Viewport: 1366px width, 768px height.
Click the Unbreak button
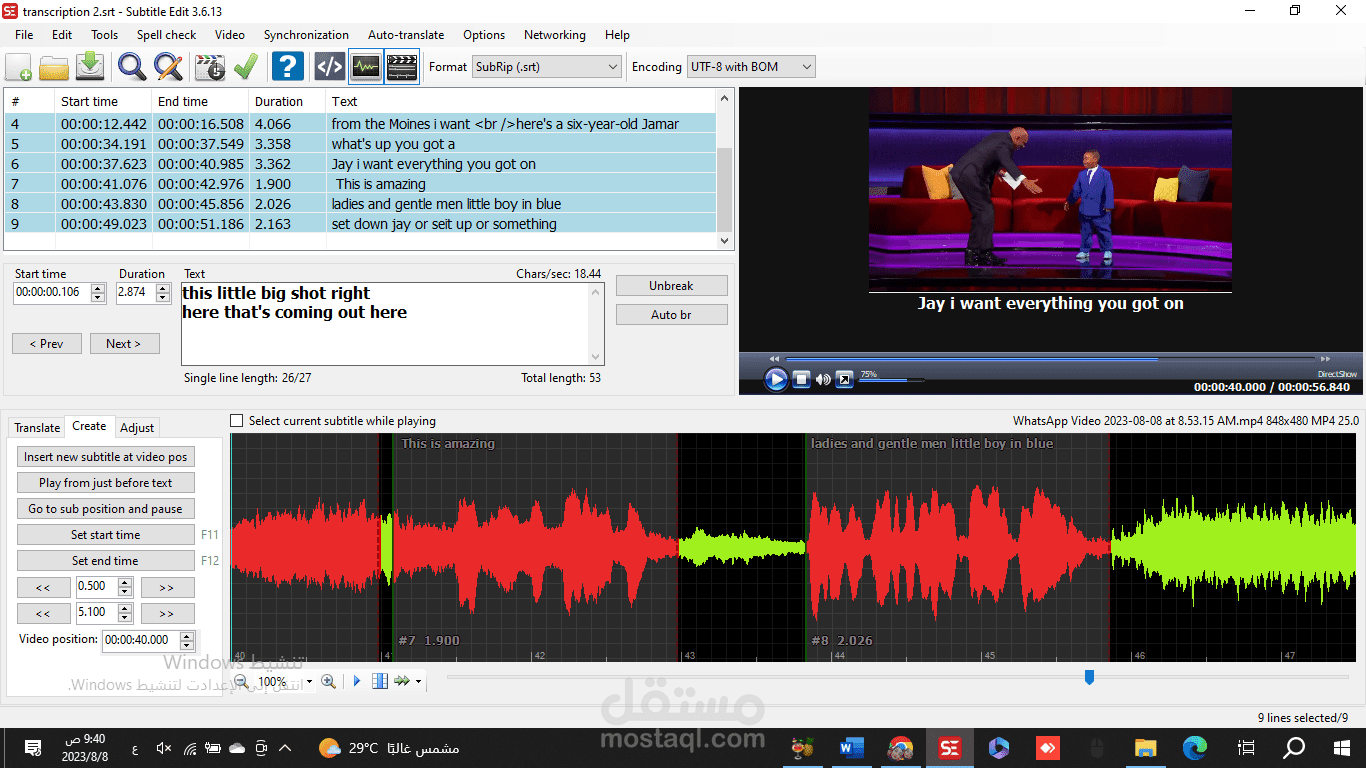pos(671,285)
